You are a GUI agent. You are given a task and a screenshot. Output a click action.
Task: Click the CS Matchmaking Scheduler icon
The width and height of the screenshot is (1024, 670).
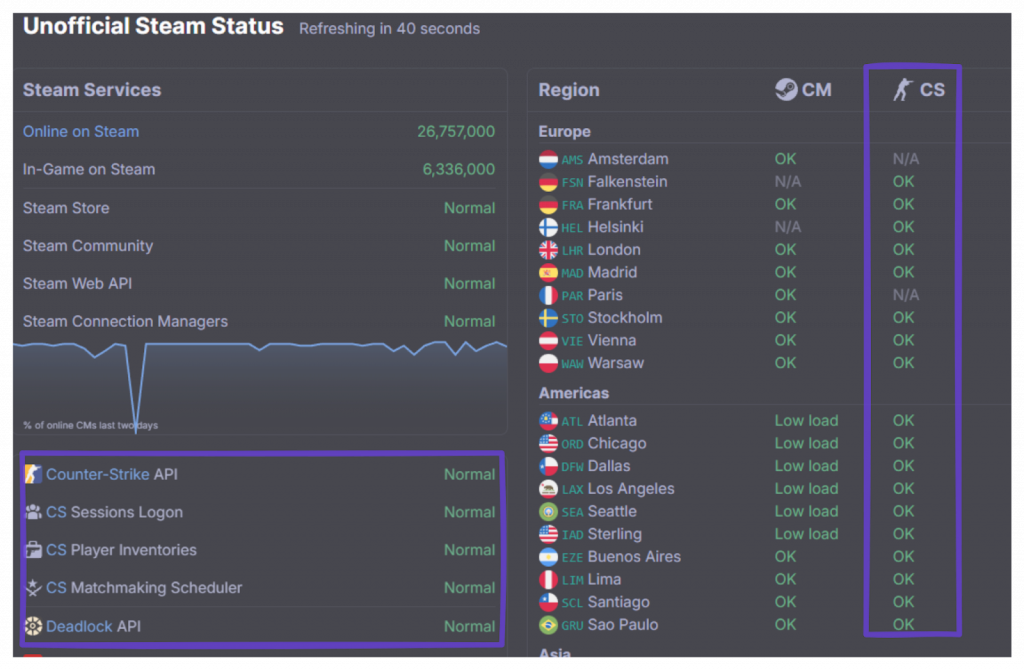tap(33, 588)
